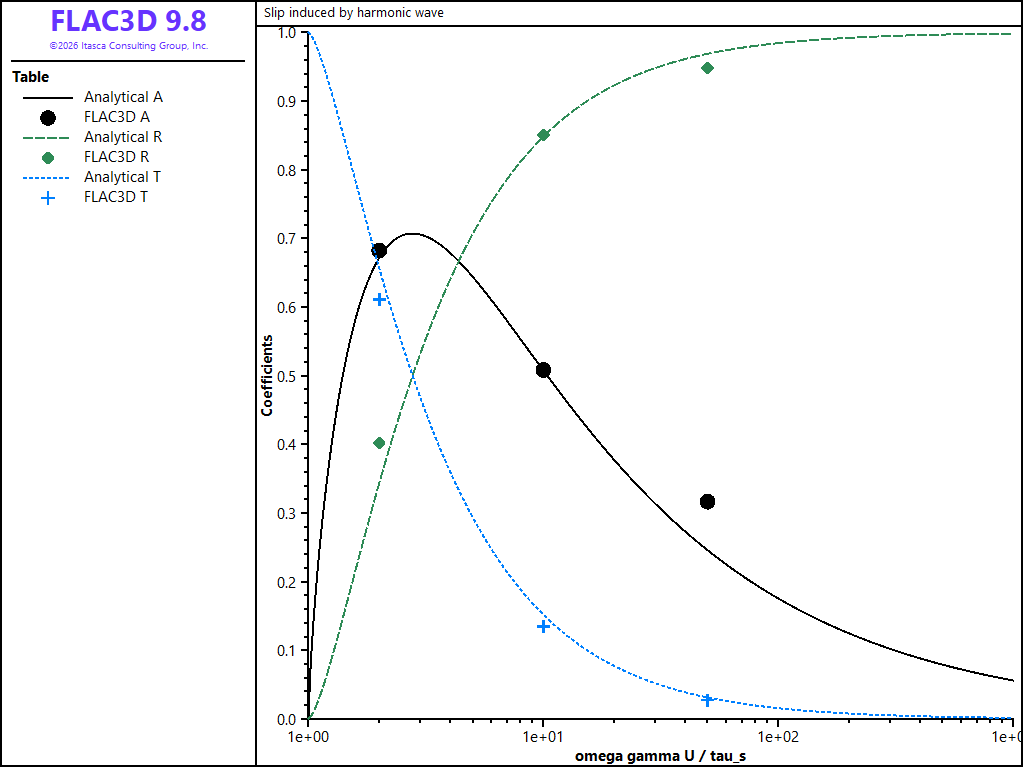Click the black data point near 0.32

707,502
